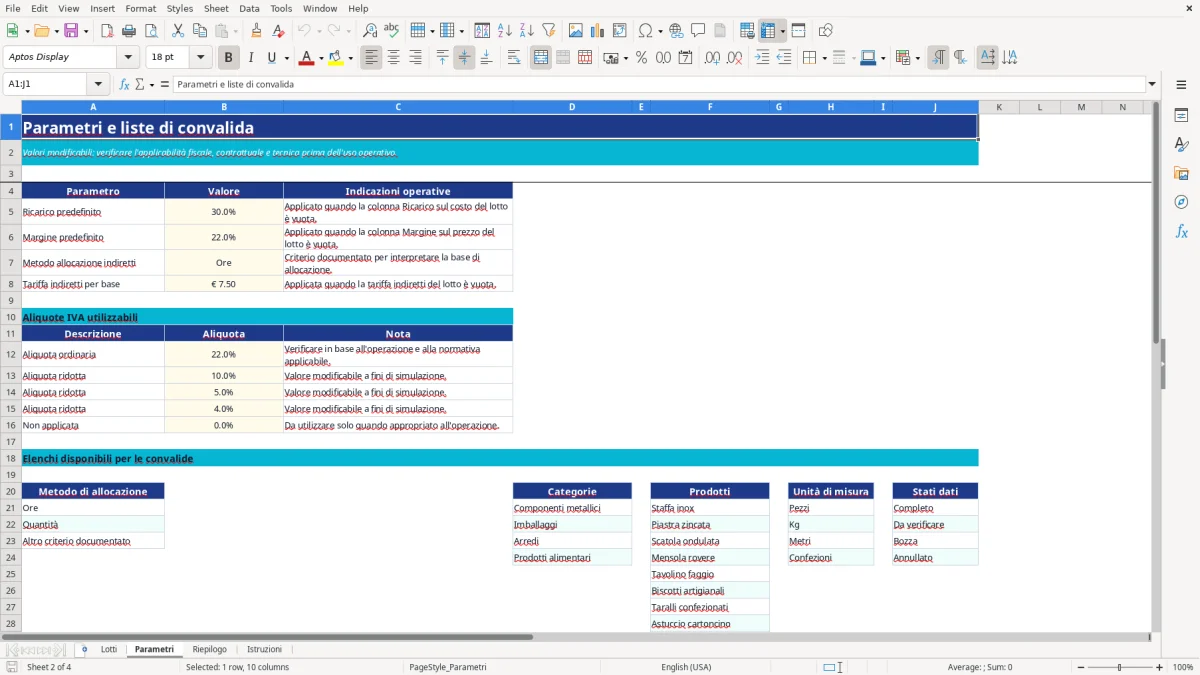1200x675 pixels.
Task: Set left-to-right text direction
Action: pyautogui.click(x=938, y=58)
